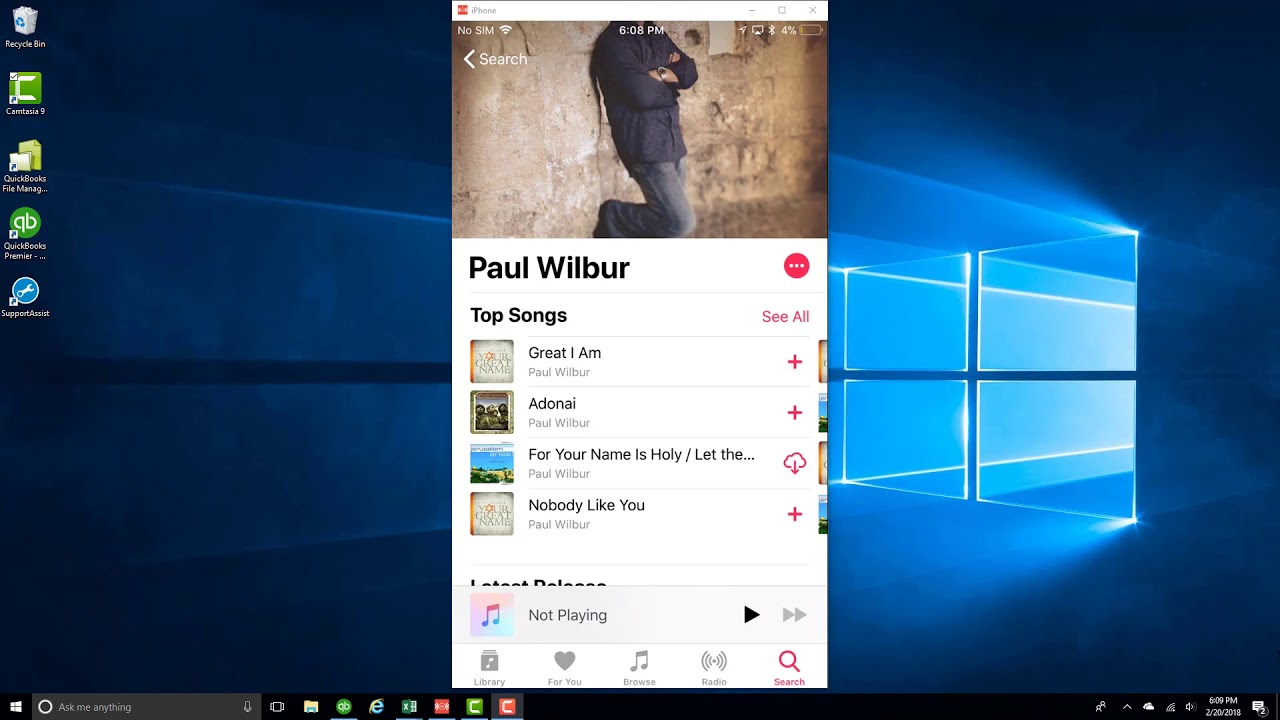Click the Ask me anything search box
This screenshot has height=720, width=1280.
point(146,706)
